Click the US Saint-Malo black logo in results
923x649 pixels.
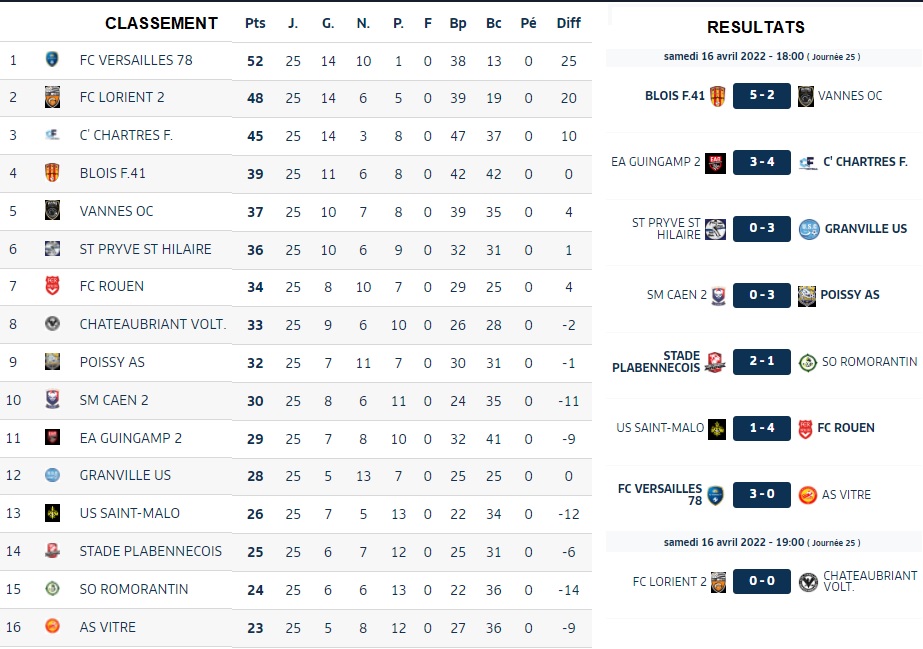click(x=716, y=429)
